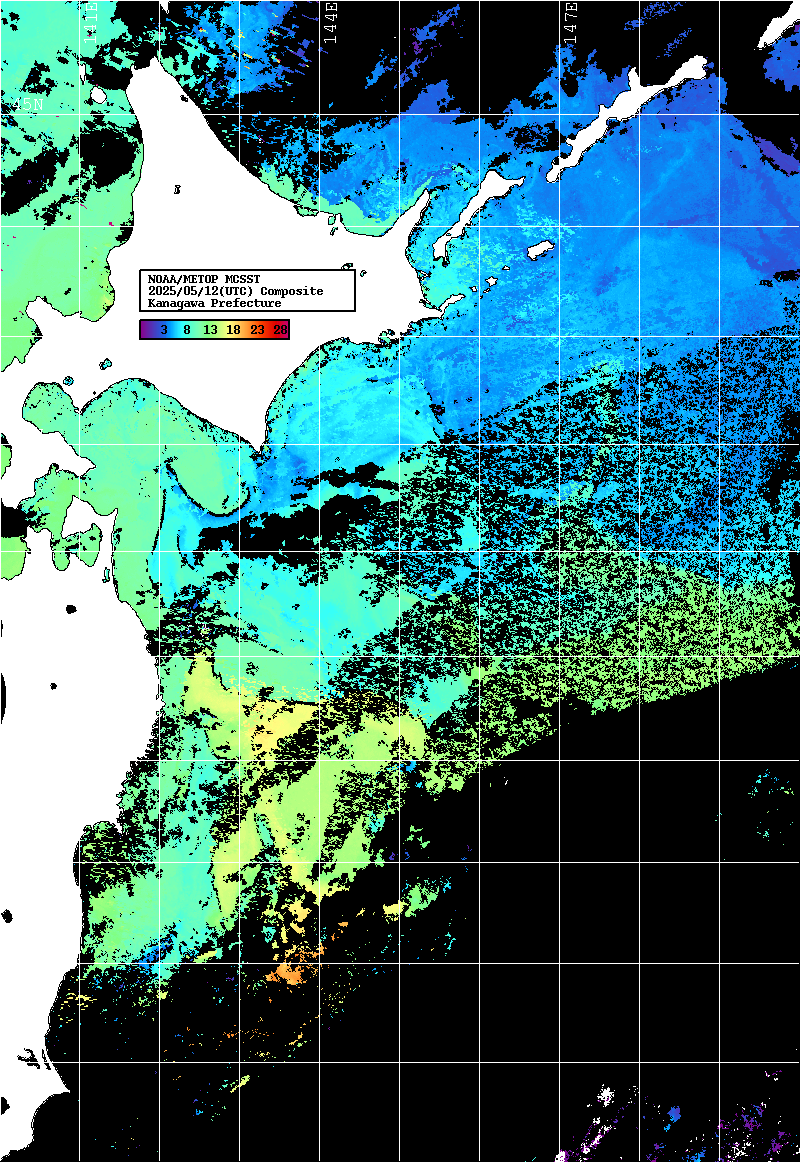Screen dimensions: 800x1162
Task: Click the 45N latitude label
Action: click(x=27, y=105)
